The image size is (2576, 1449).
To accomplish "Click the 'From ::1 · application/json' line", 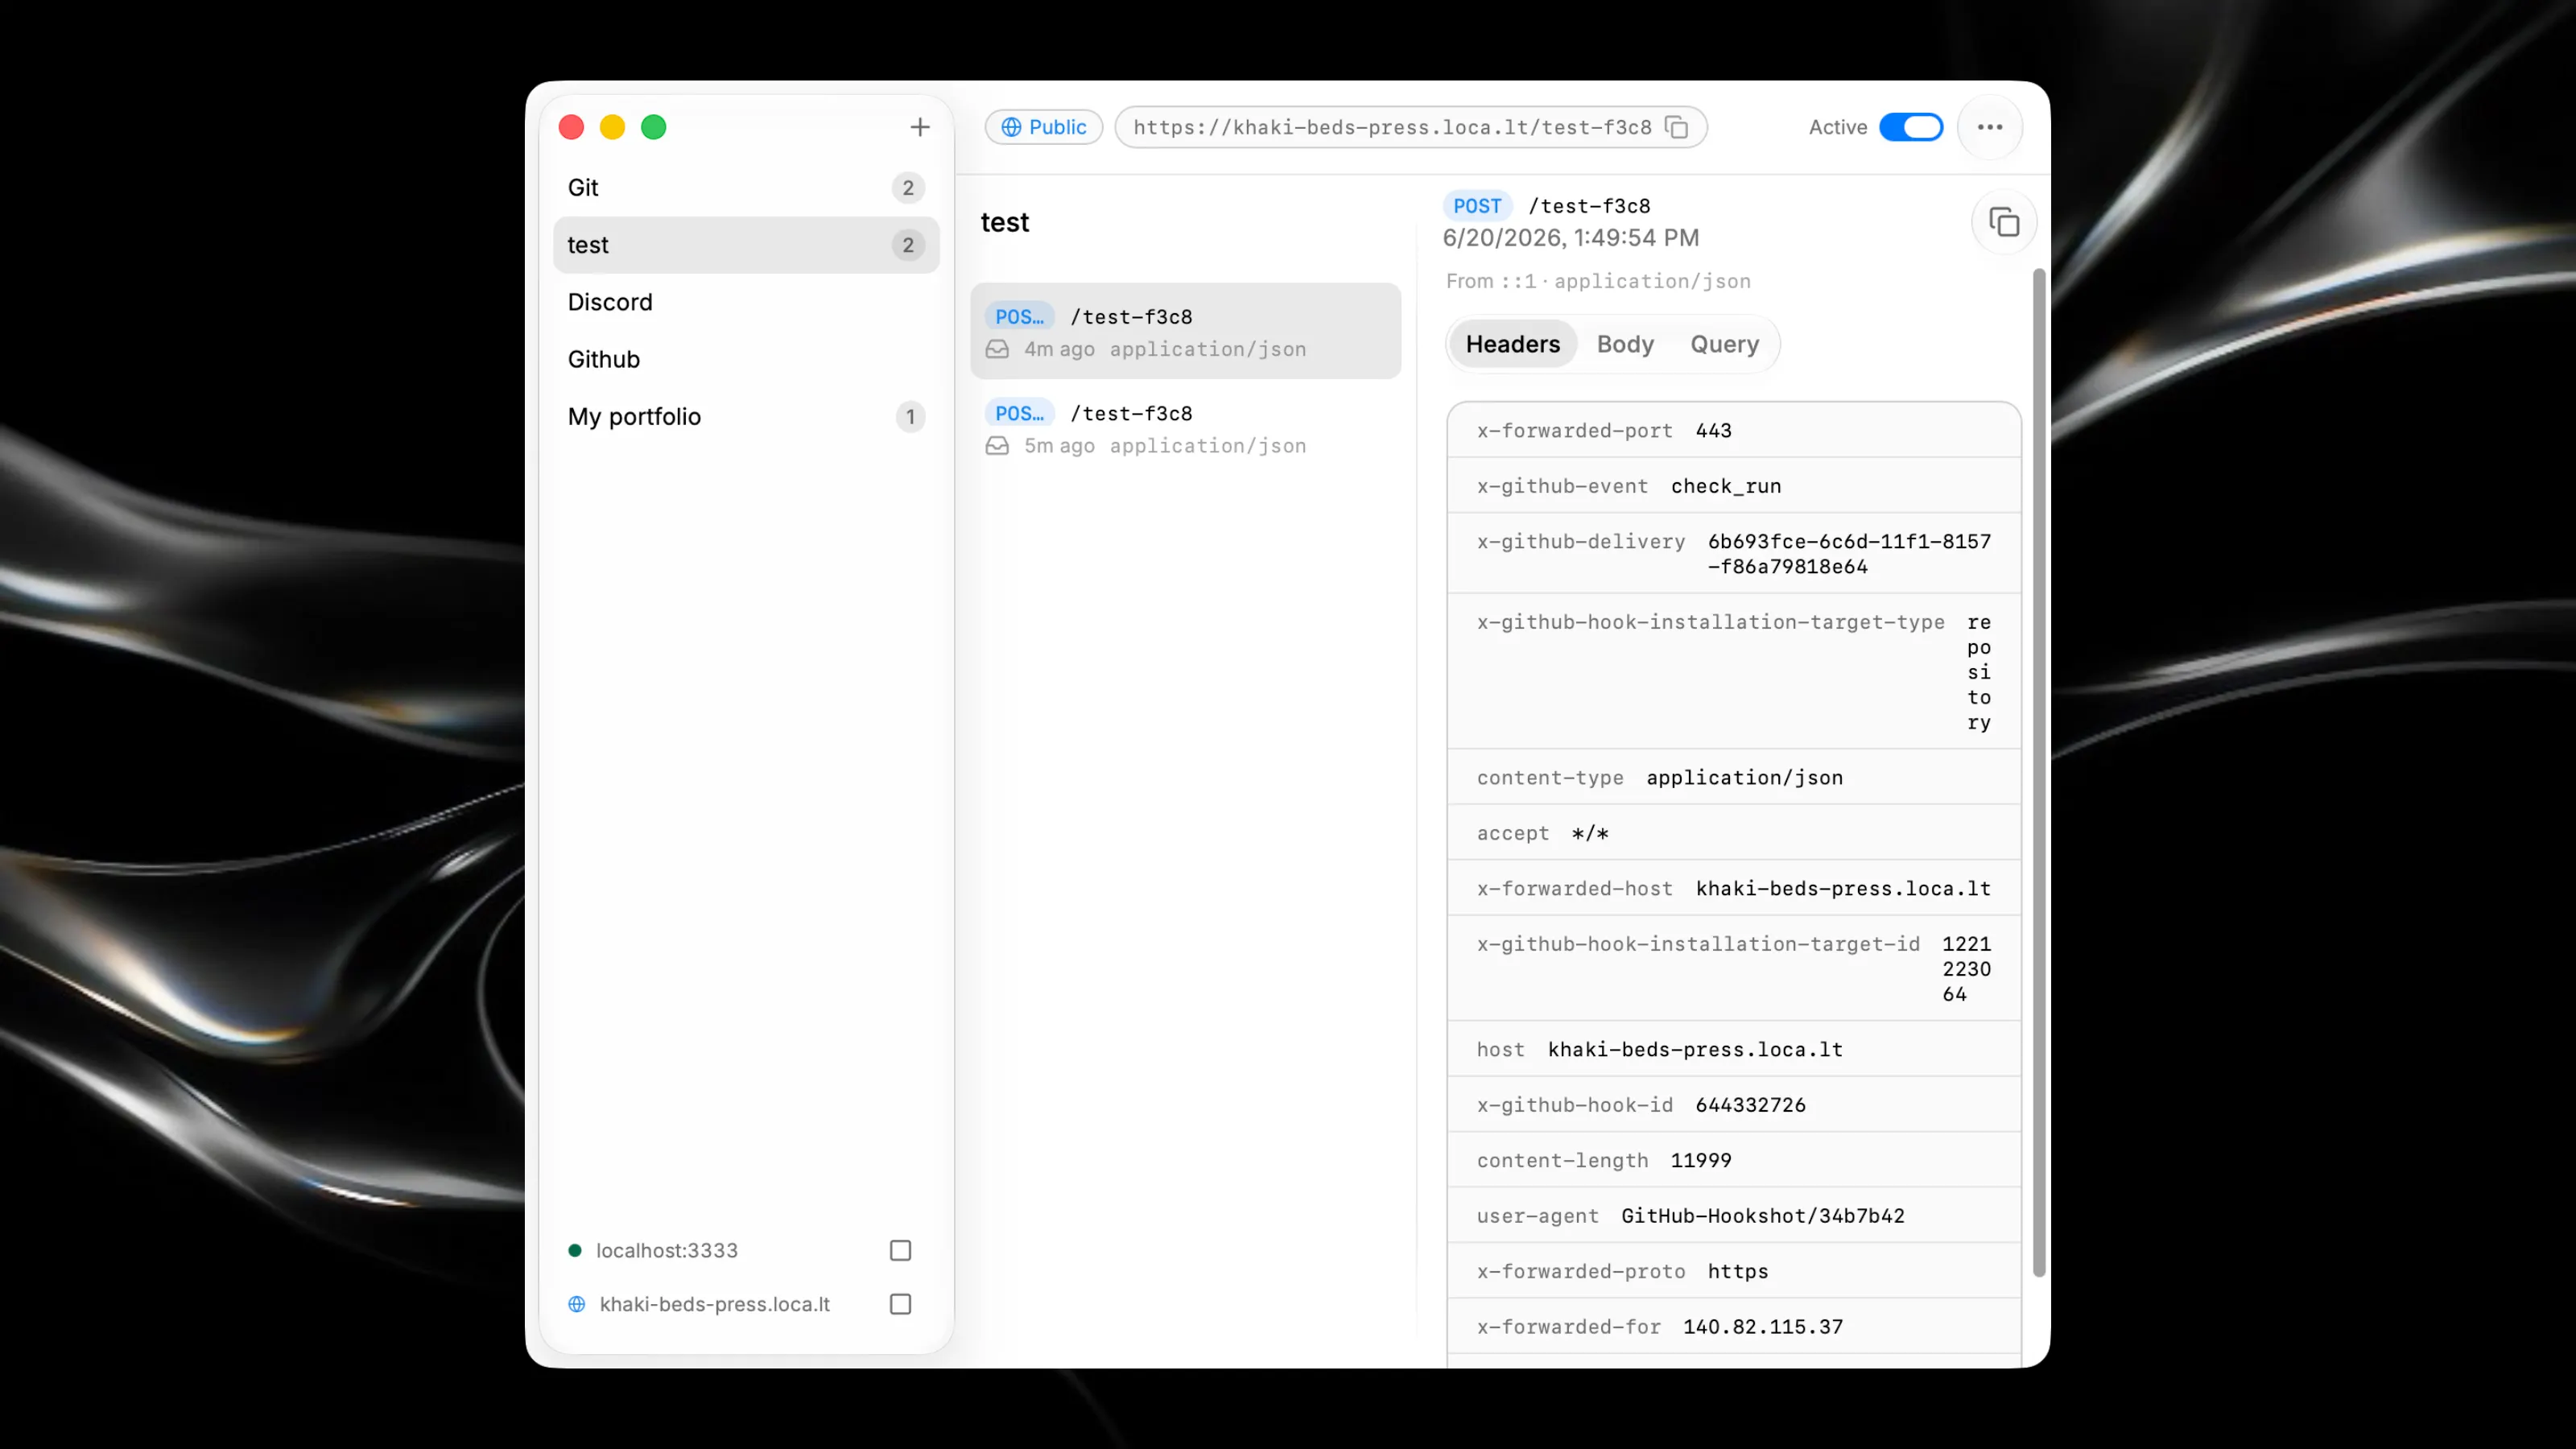I will pos(1598,281).
